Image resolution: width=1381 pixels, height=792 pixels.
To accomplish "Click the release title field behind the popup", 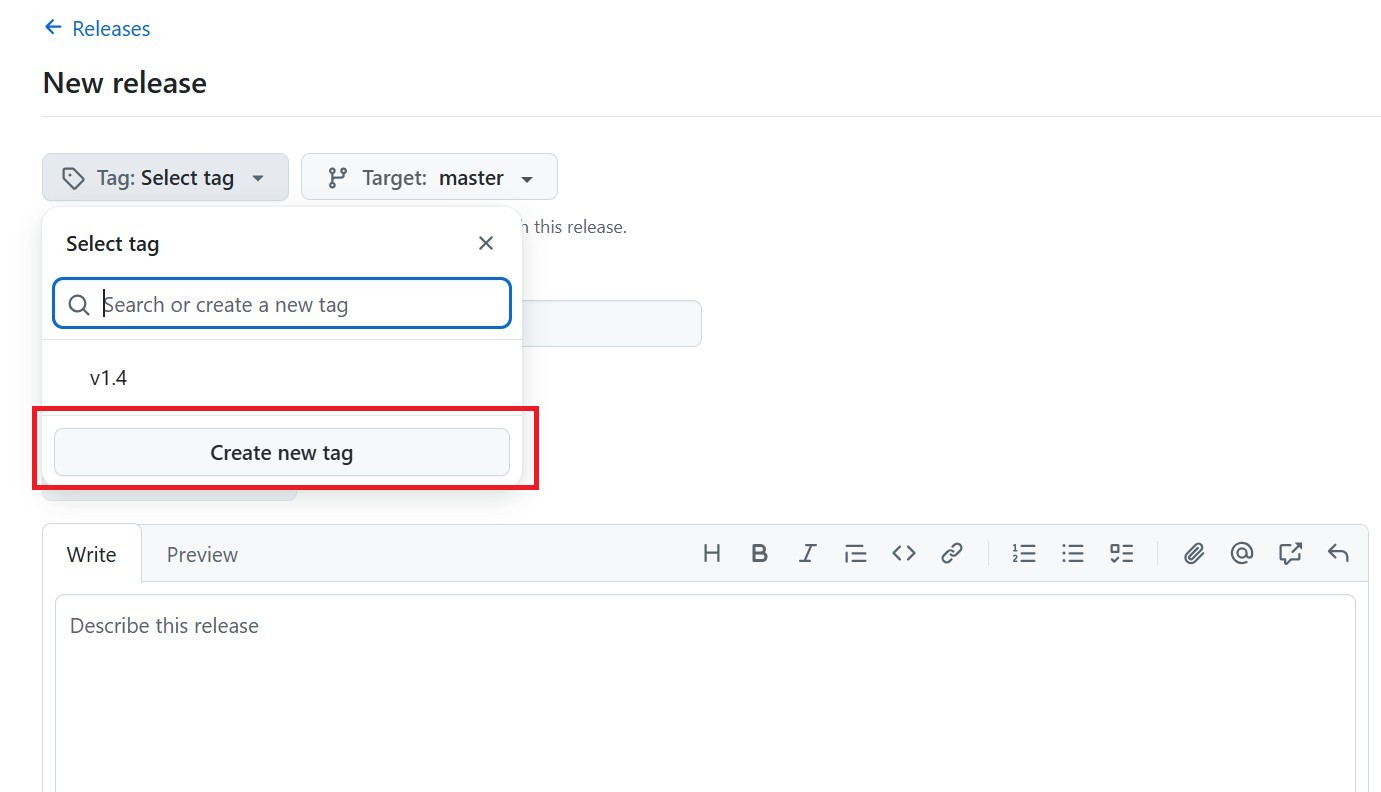I will (x=611, y=324).
